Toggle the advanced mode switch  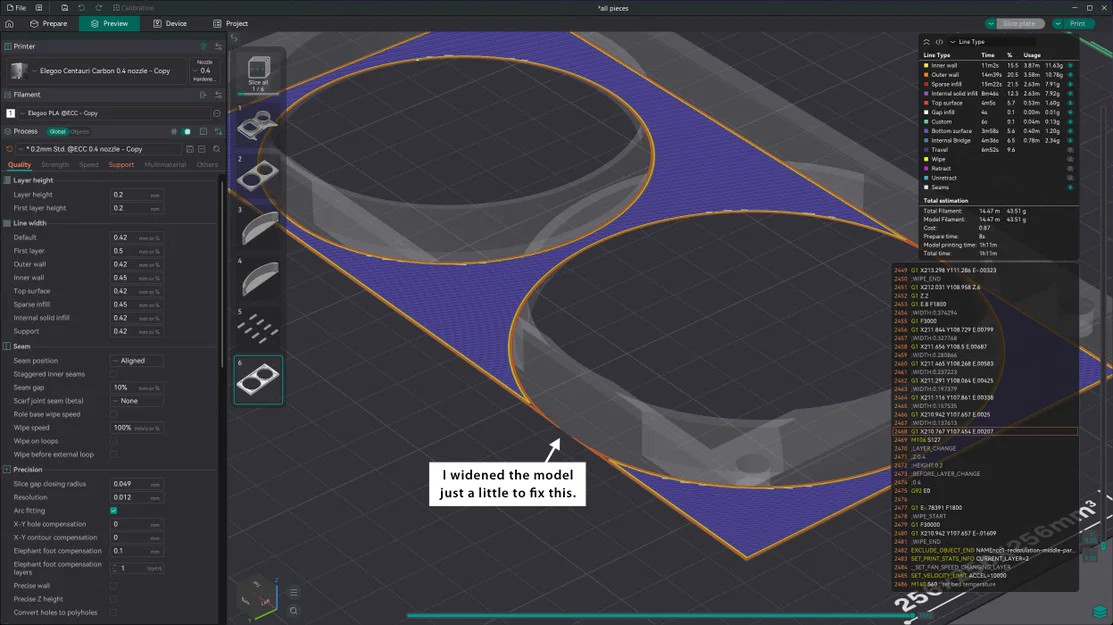[x=187, y=131]
